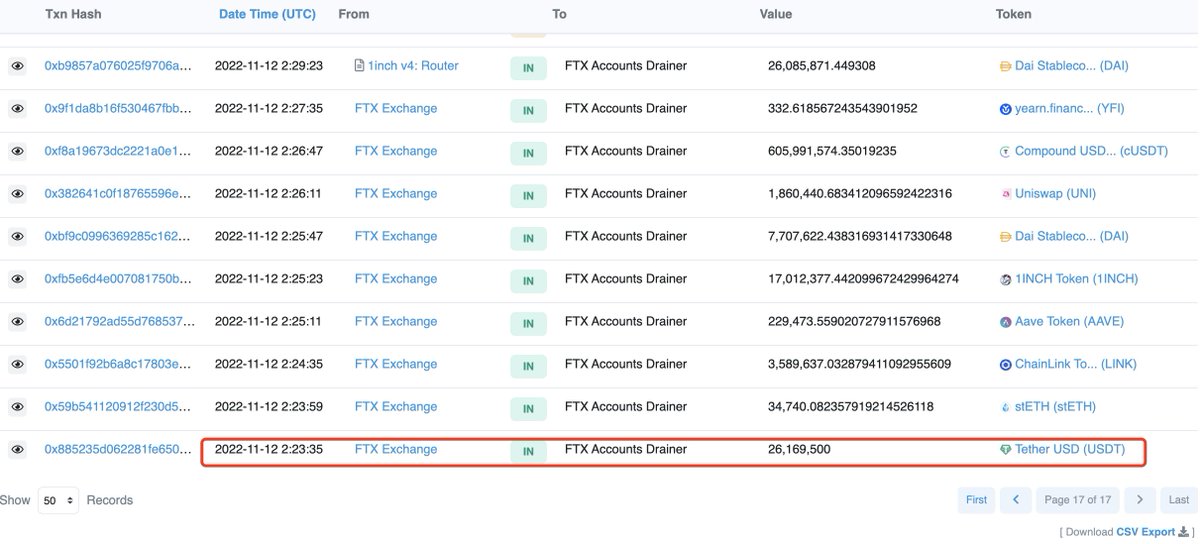Go to the previous page with left chevron
The image size is (1200, 544).
(x=1015, y=499)
